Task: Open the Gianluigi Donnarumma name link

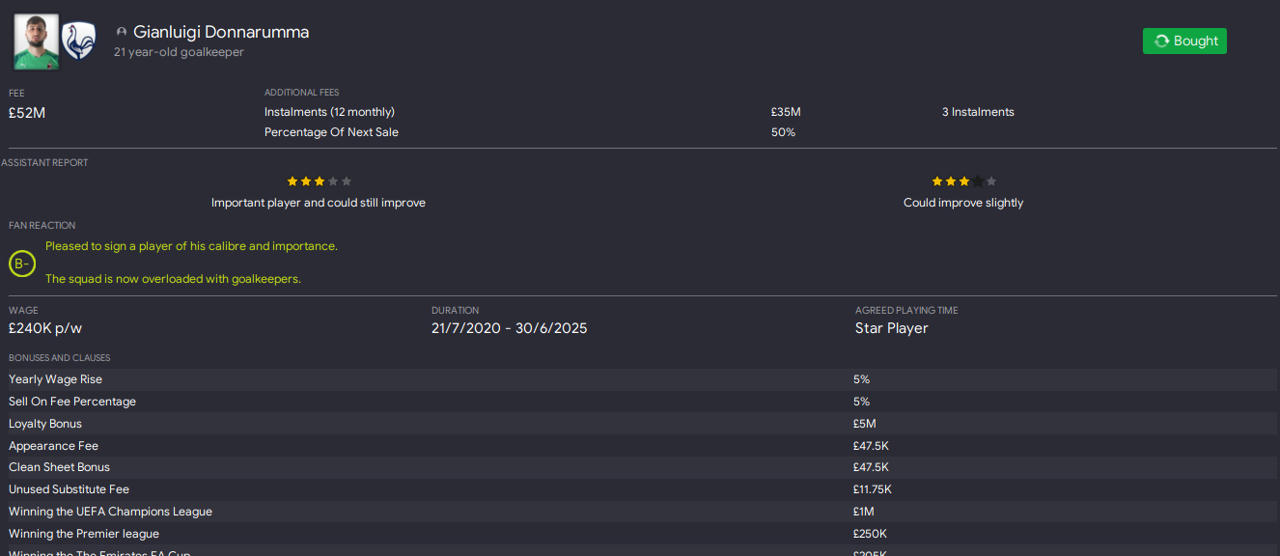Action: (221, 32)
